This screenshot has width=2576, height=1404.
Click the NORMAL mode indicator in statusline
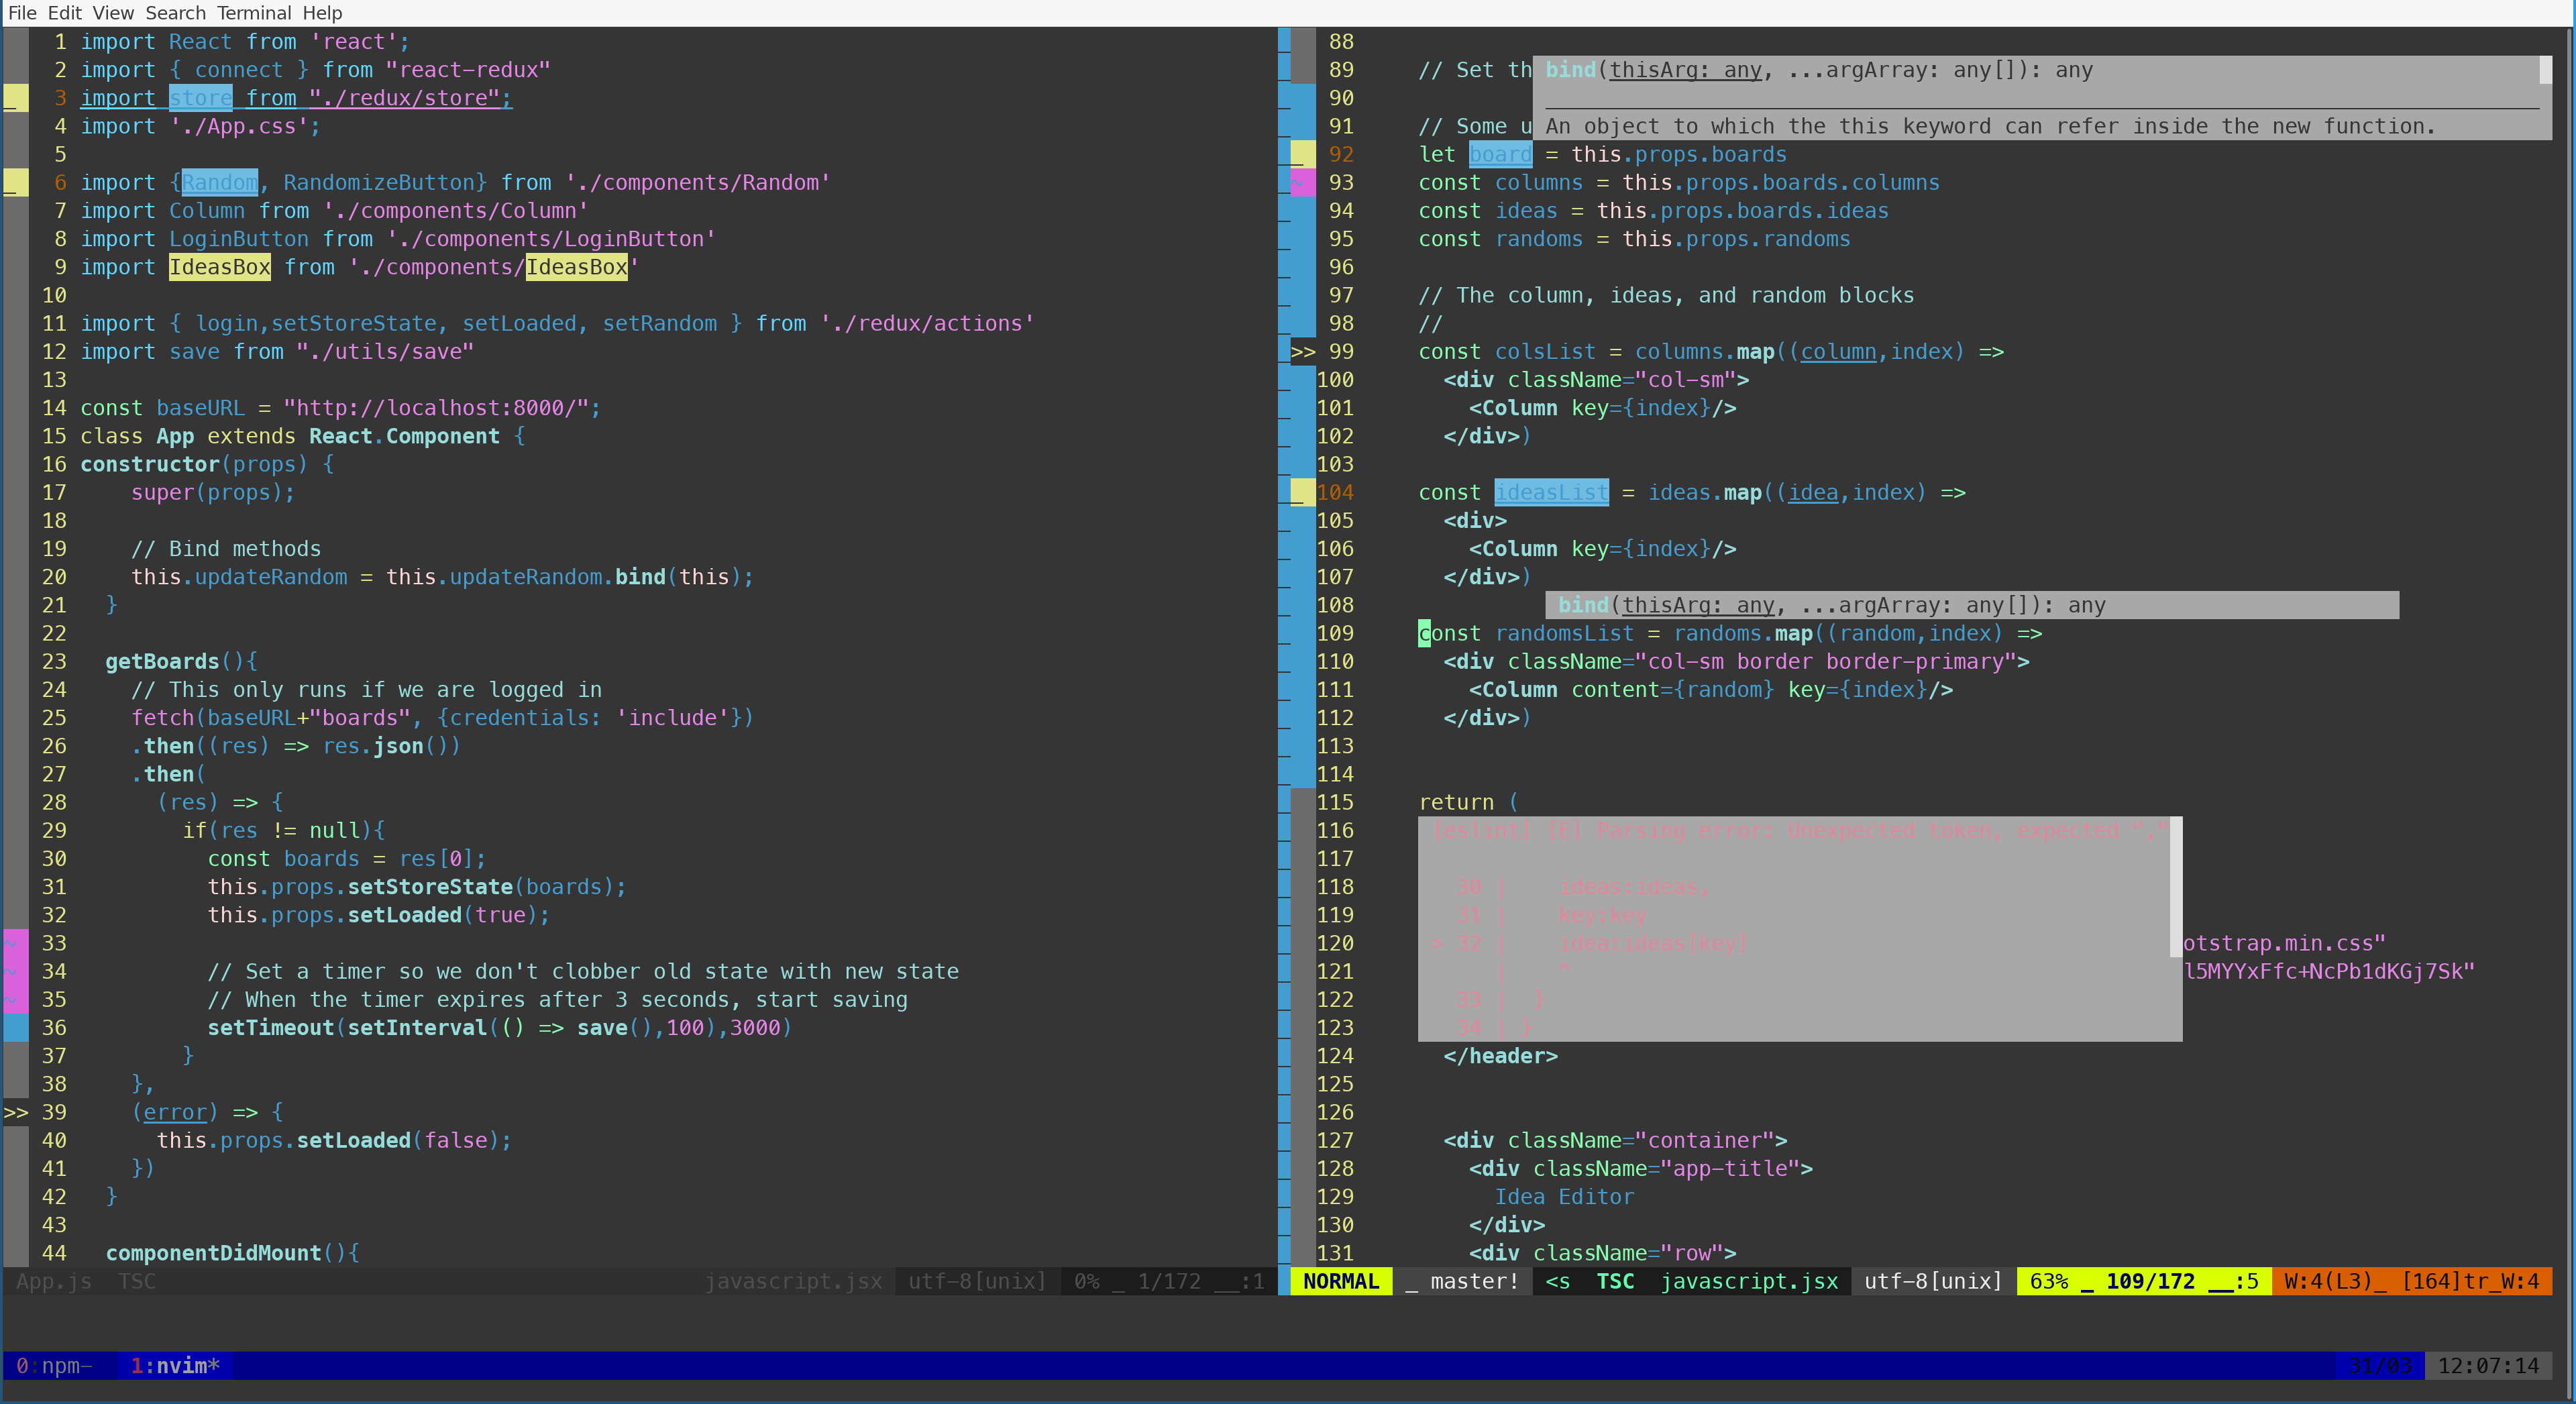coord(1341,1282)
